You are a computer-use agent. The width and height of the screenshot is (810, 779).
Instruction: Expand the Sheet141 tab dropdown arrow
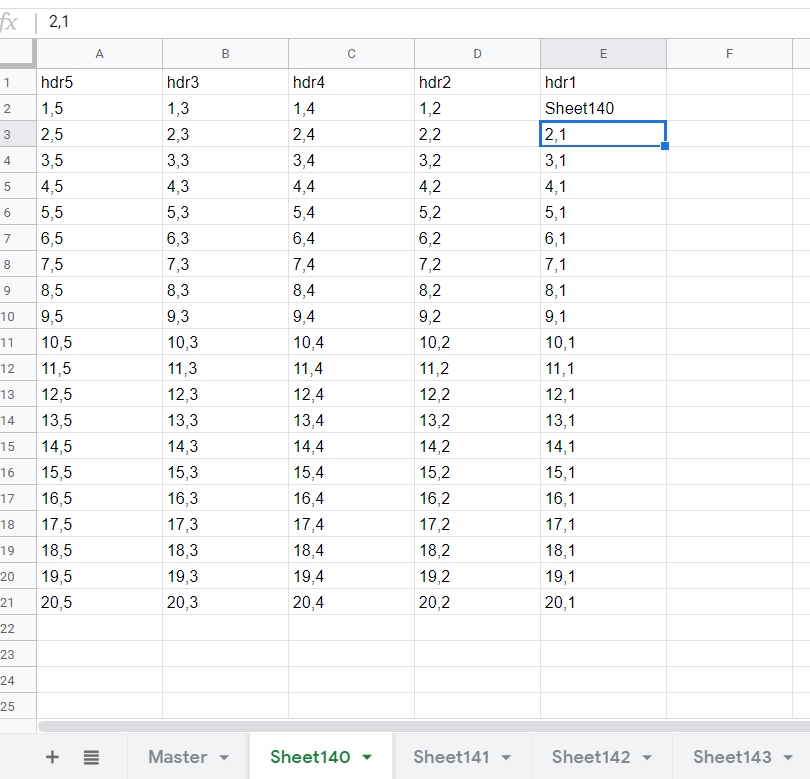coord(506,758)
